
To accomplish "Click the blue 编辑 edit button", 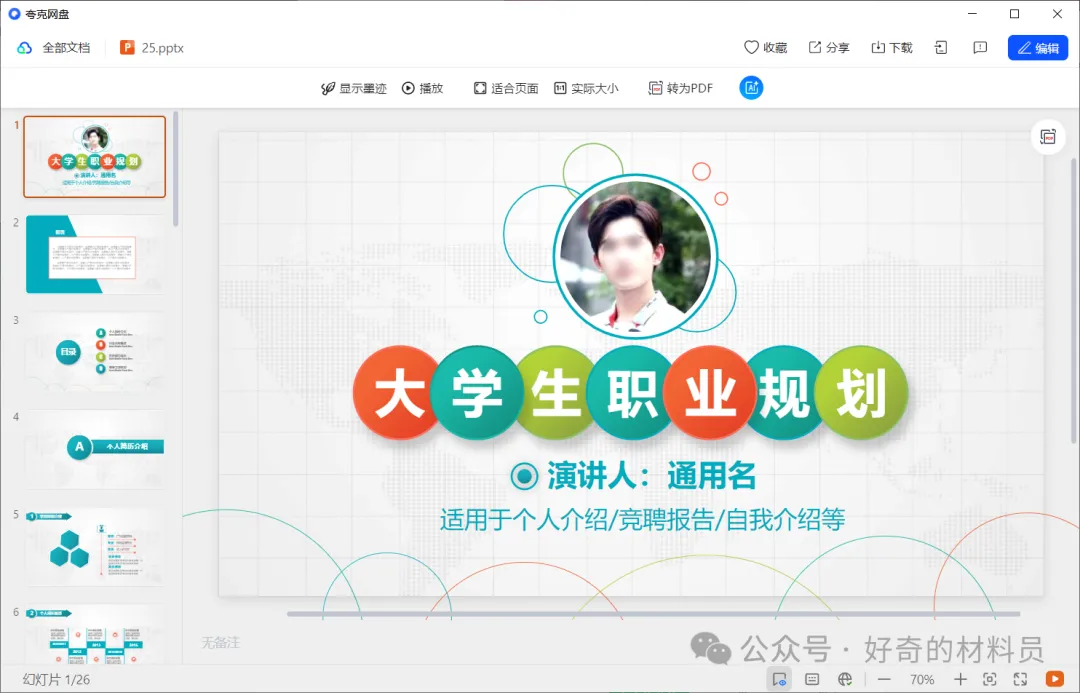I will point(1038,48).
